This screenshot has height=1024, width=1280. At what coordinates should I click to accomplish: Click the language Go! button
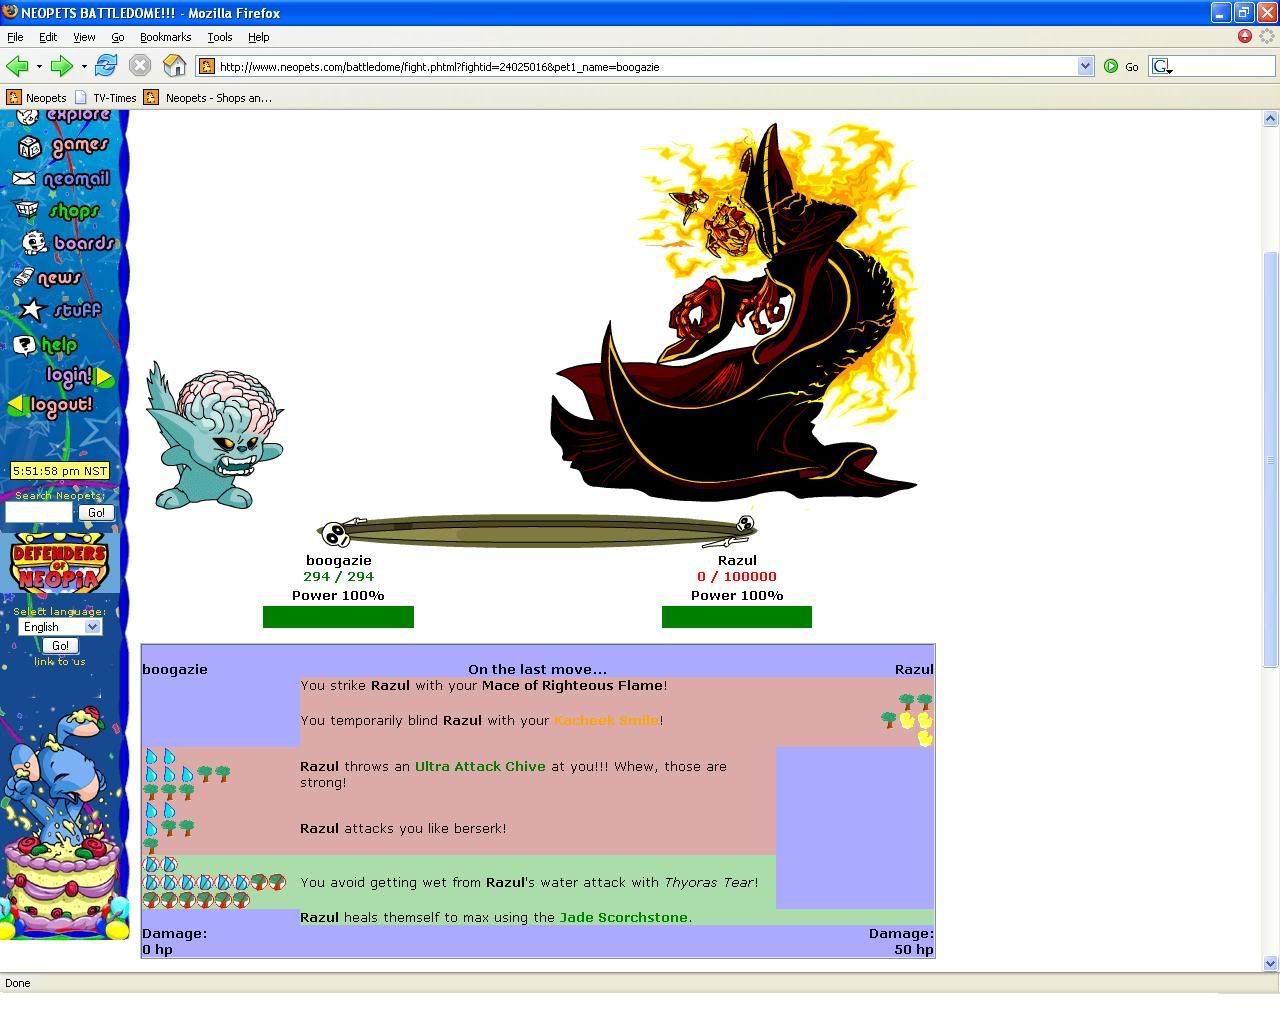(60, 646)
